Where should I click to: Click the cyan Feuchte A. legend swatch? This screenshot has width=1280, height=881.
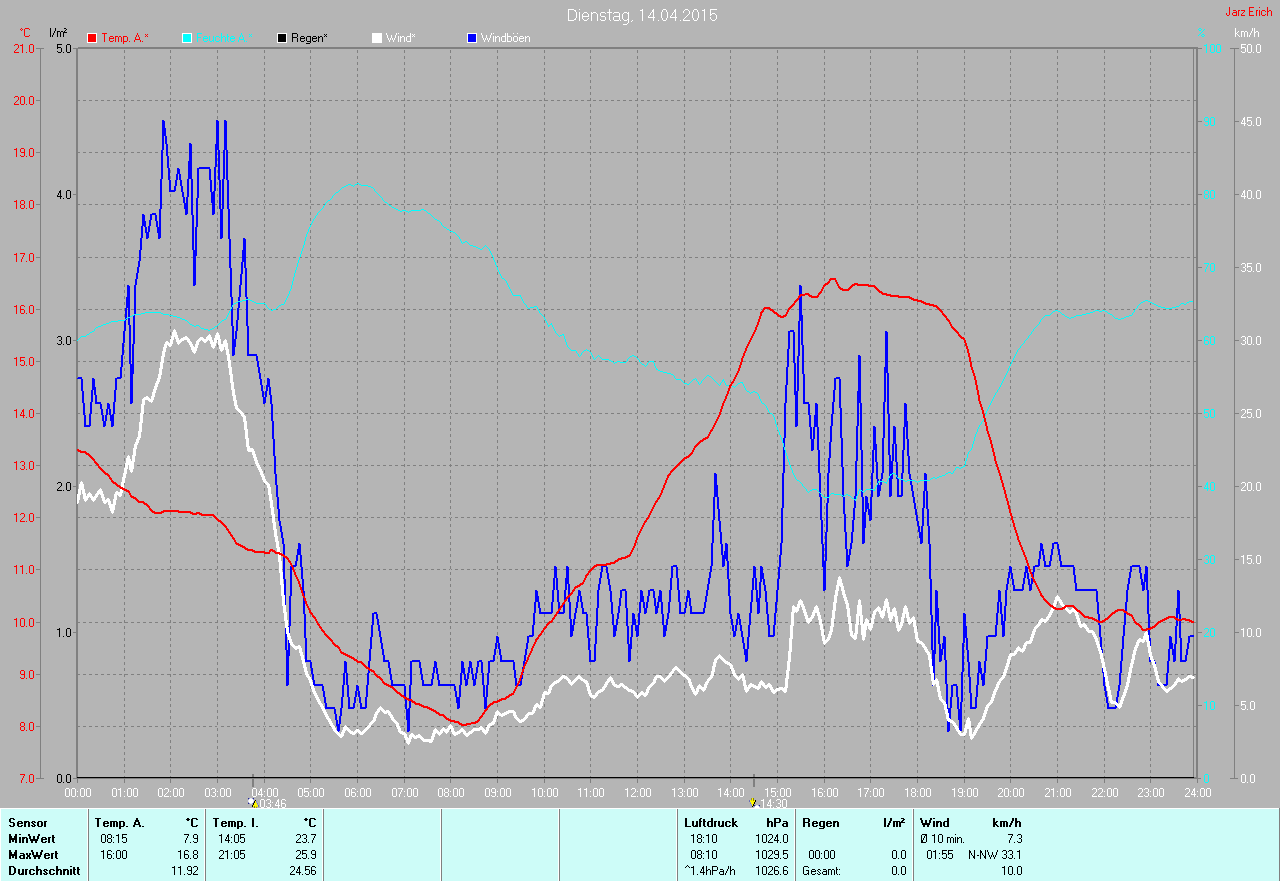tap(187, 38)
